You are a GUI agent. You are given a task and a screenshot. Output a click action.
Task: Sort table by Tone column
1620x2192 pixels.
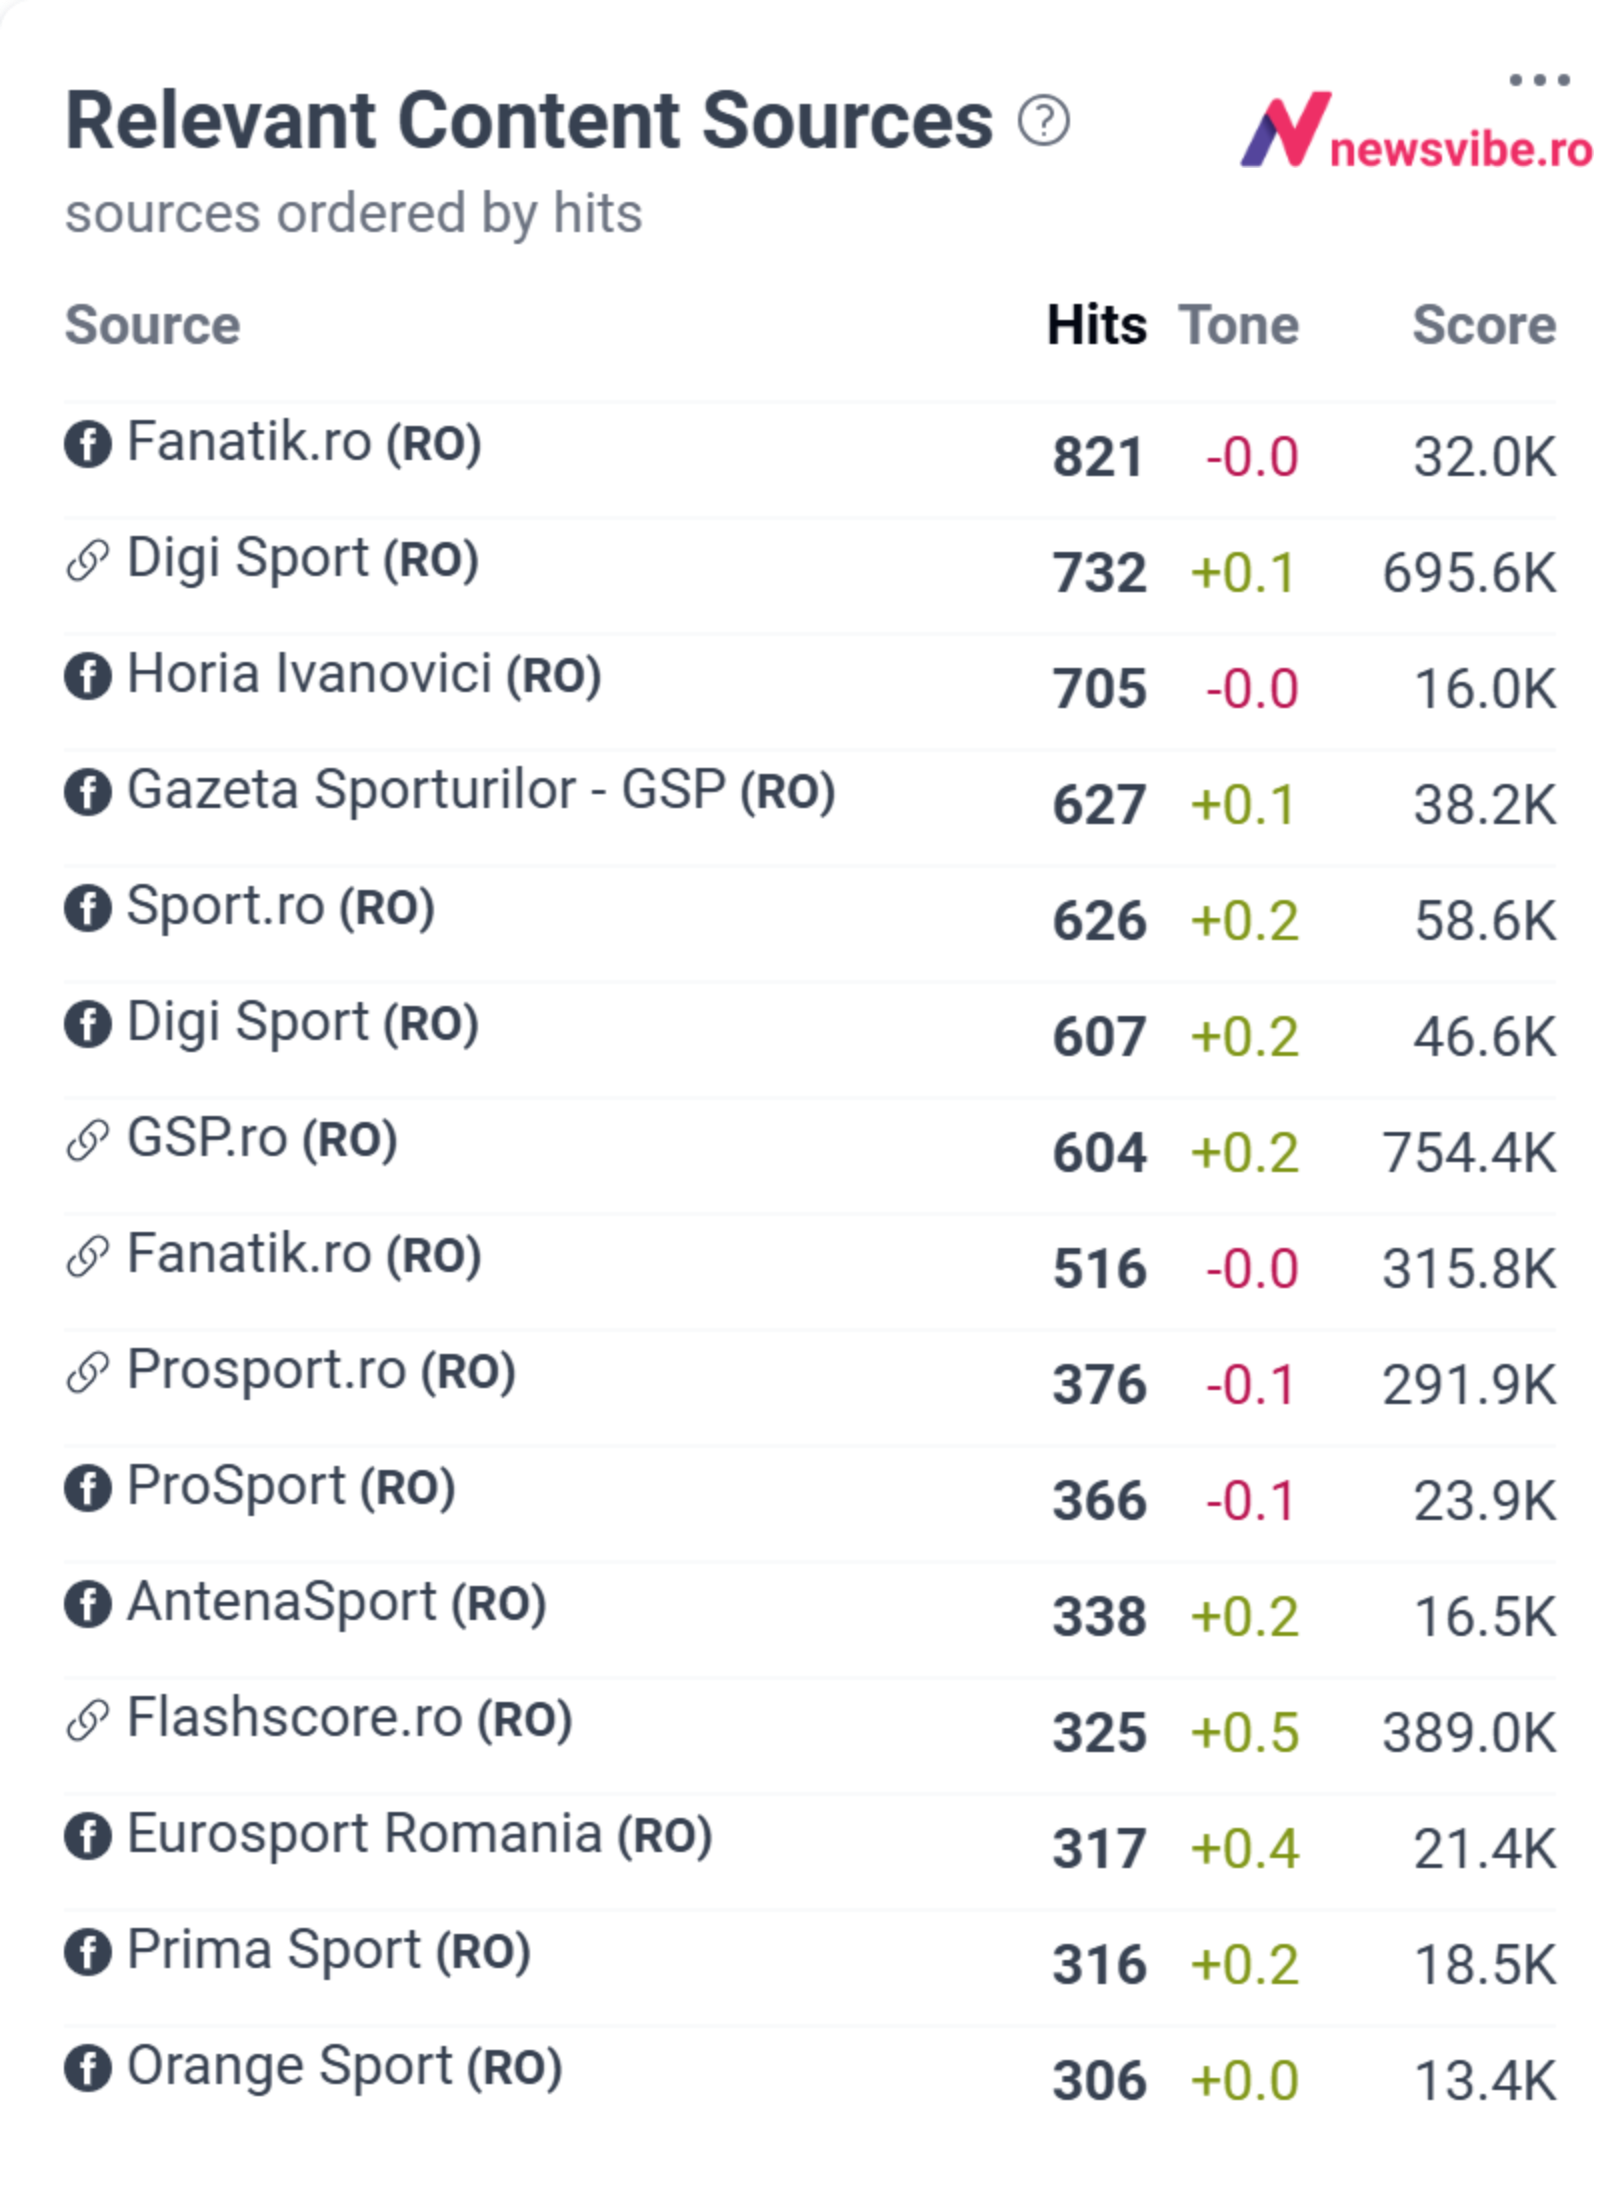[x=1239, y=325]
